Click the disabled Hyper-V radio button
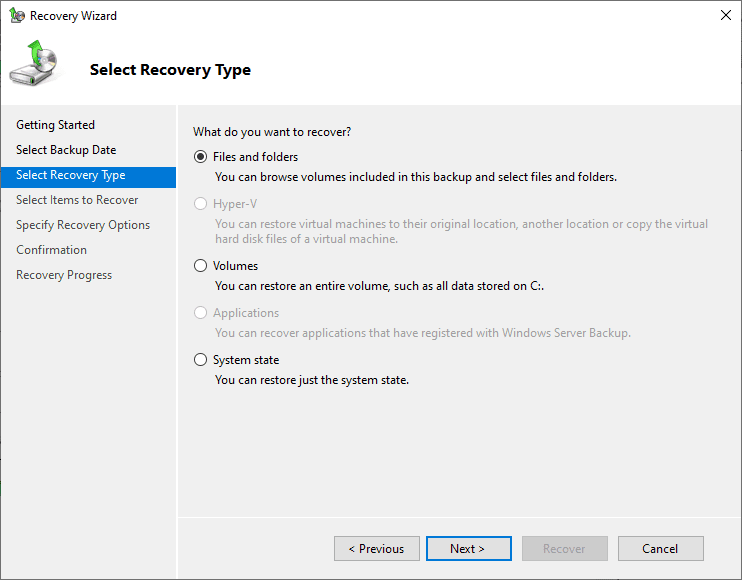 [x=201, y=204]
